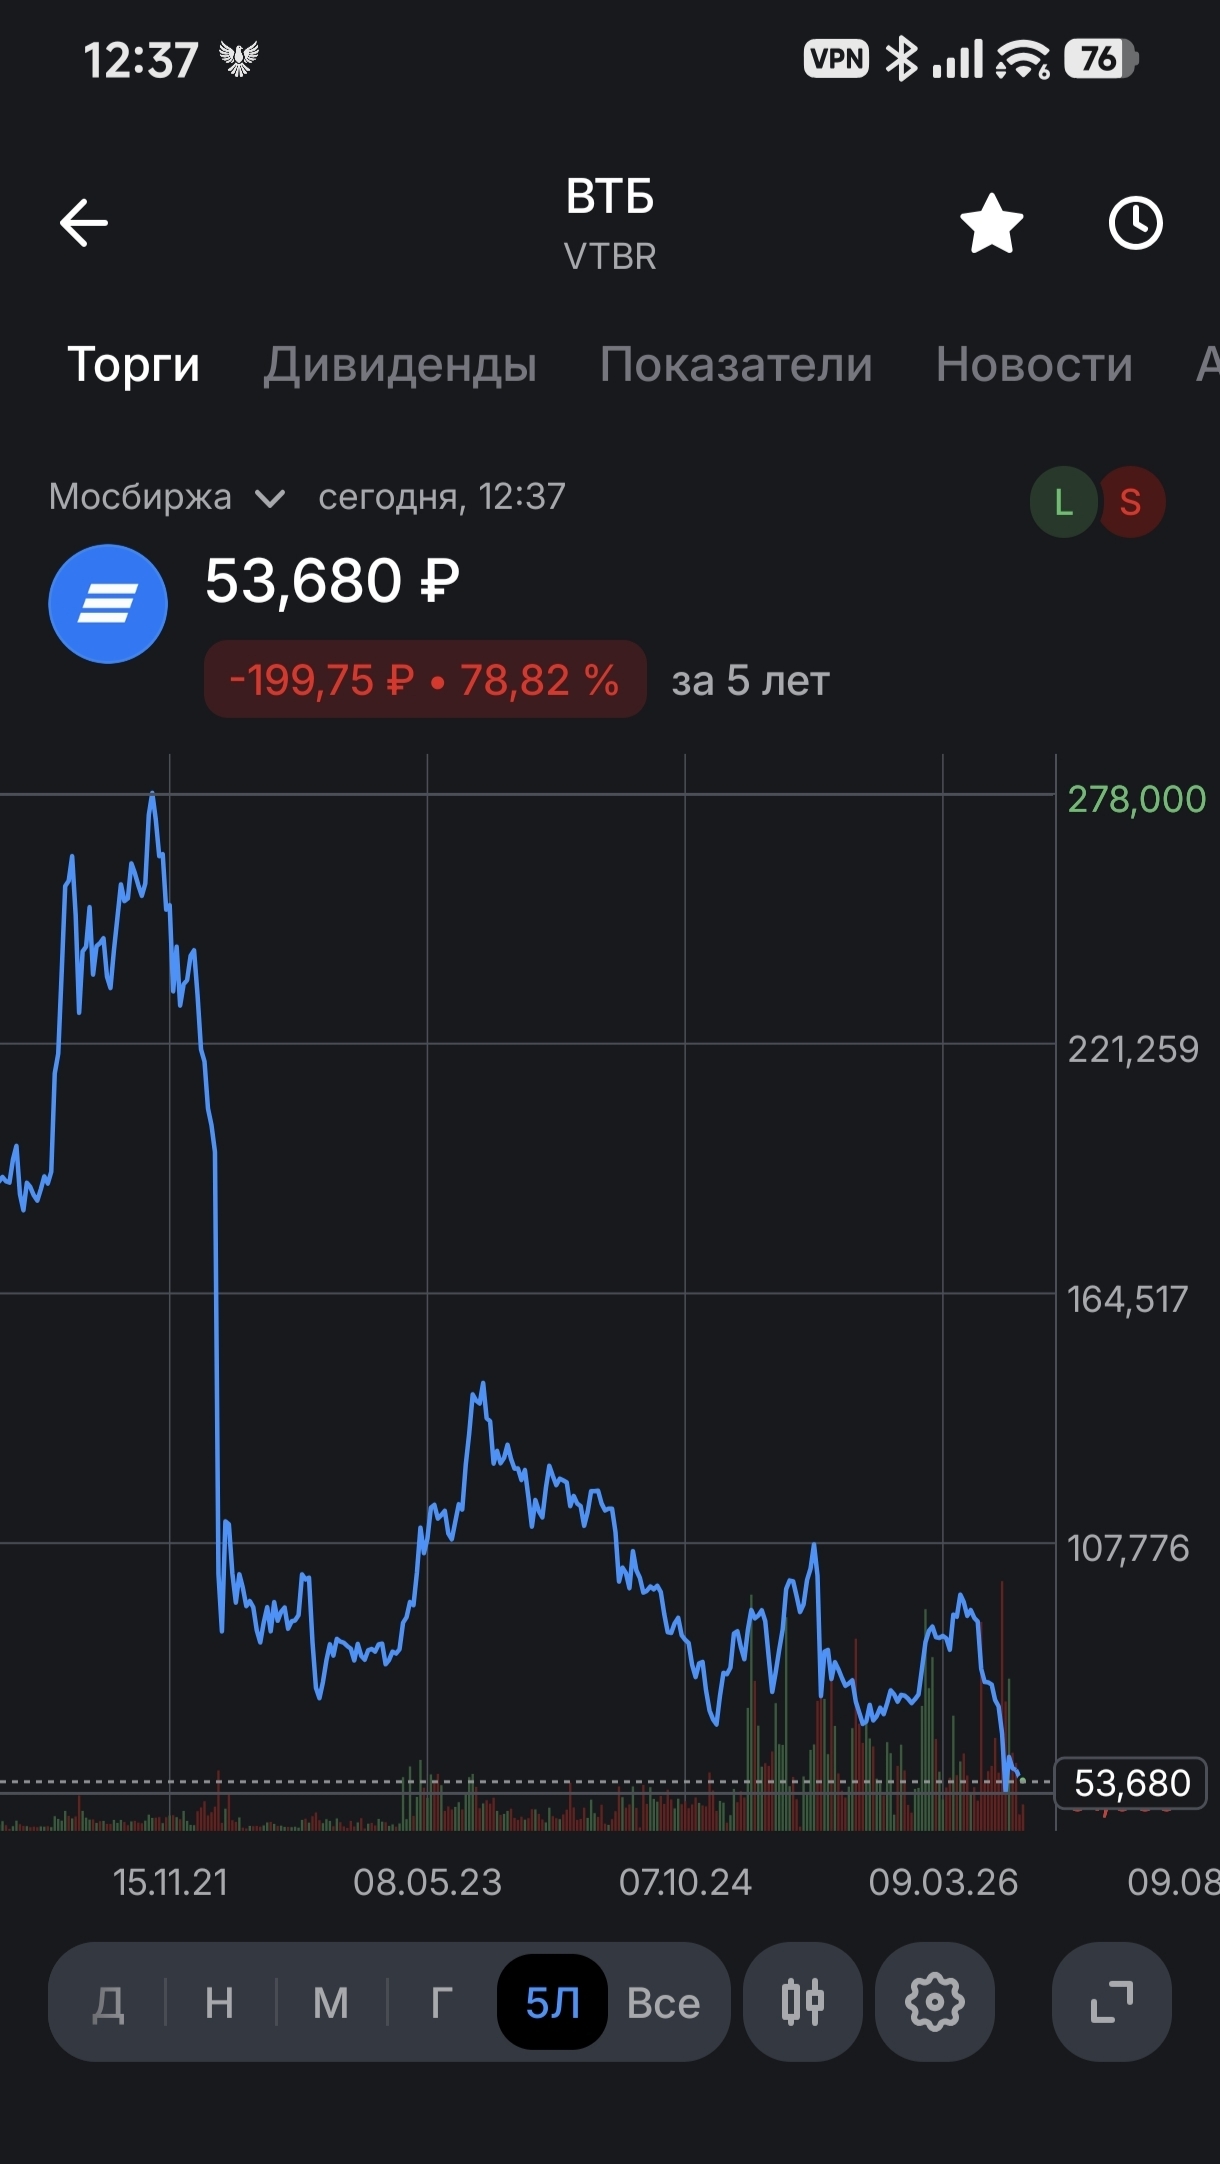Screen dimensions: 1220x2164
Task: Tap the 53,680 current price marker
Action: tap(1131, 1783)
